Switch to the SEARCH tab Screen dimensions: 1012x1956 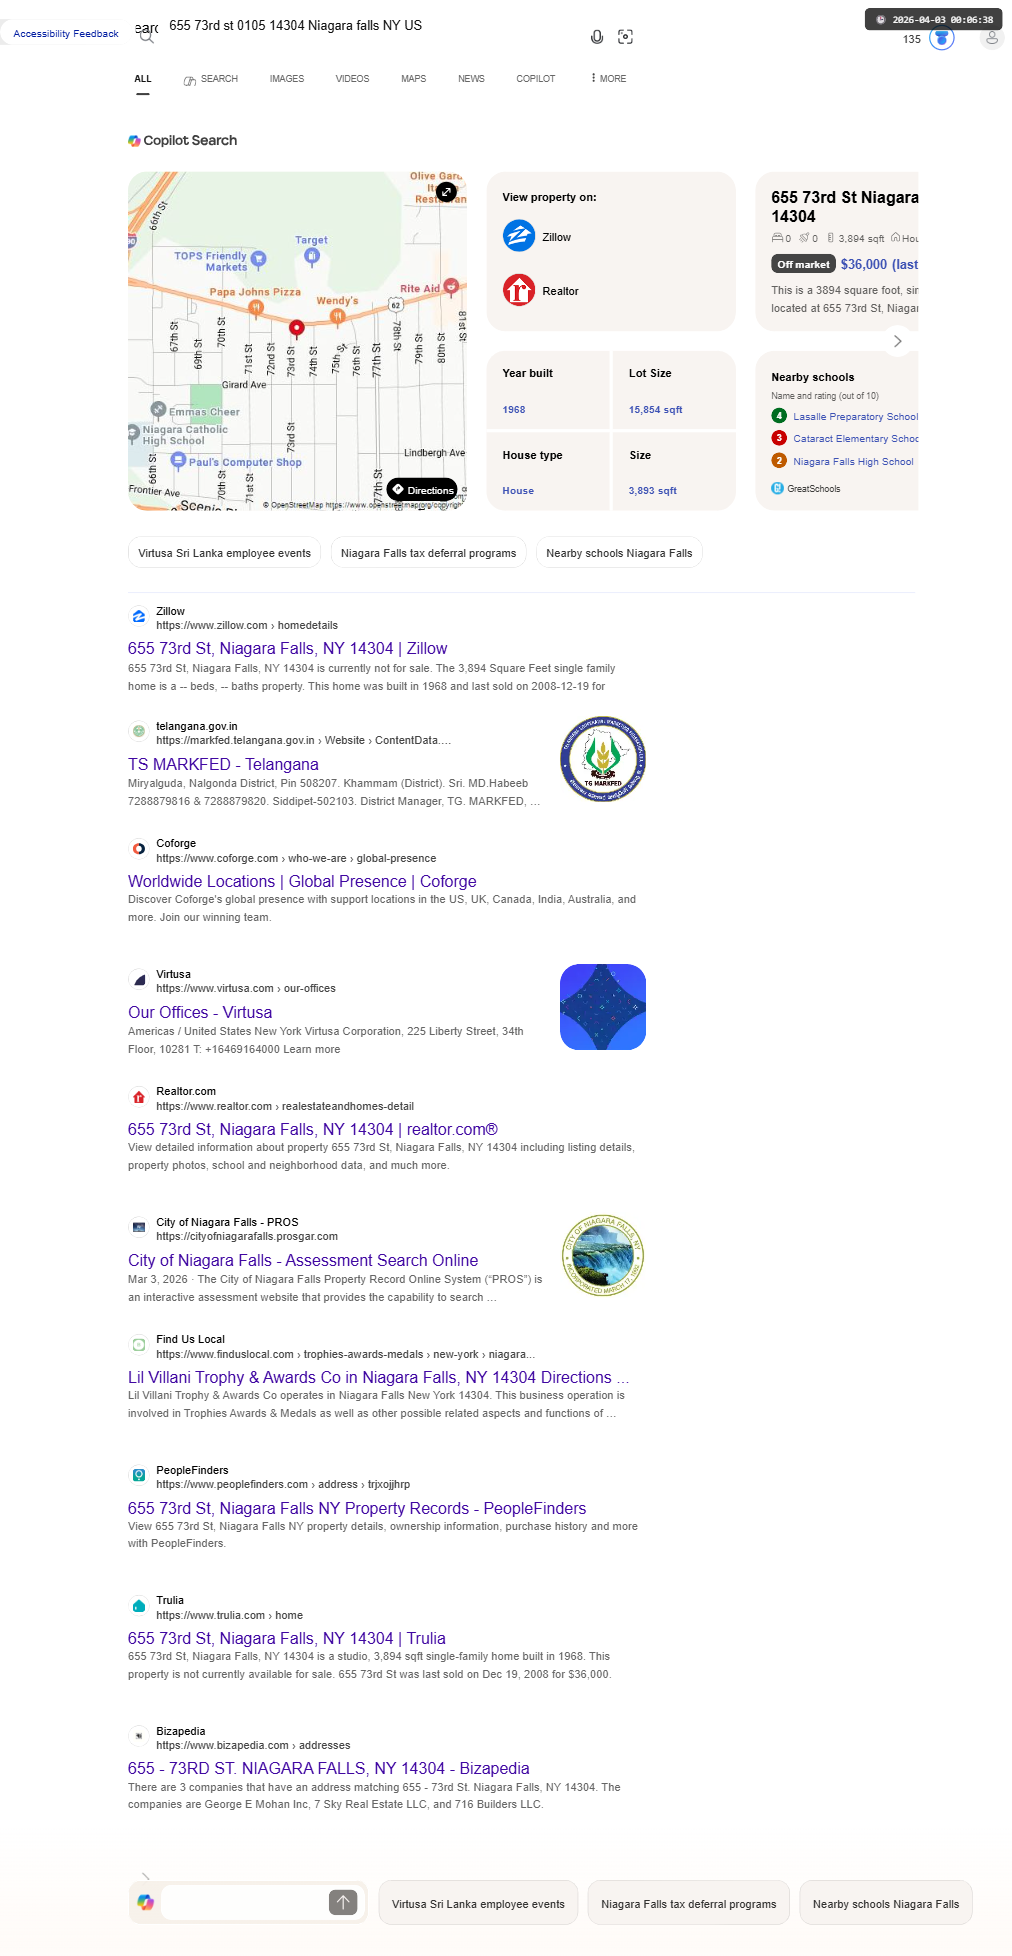210,79
